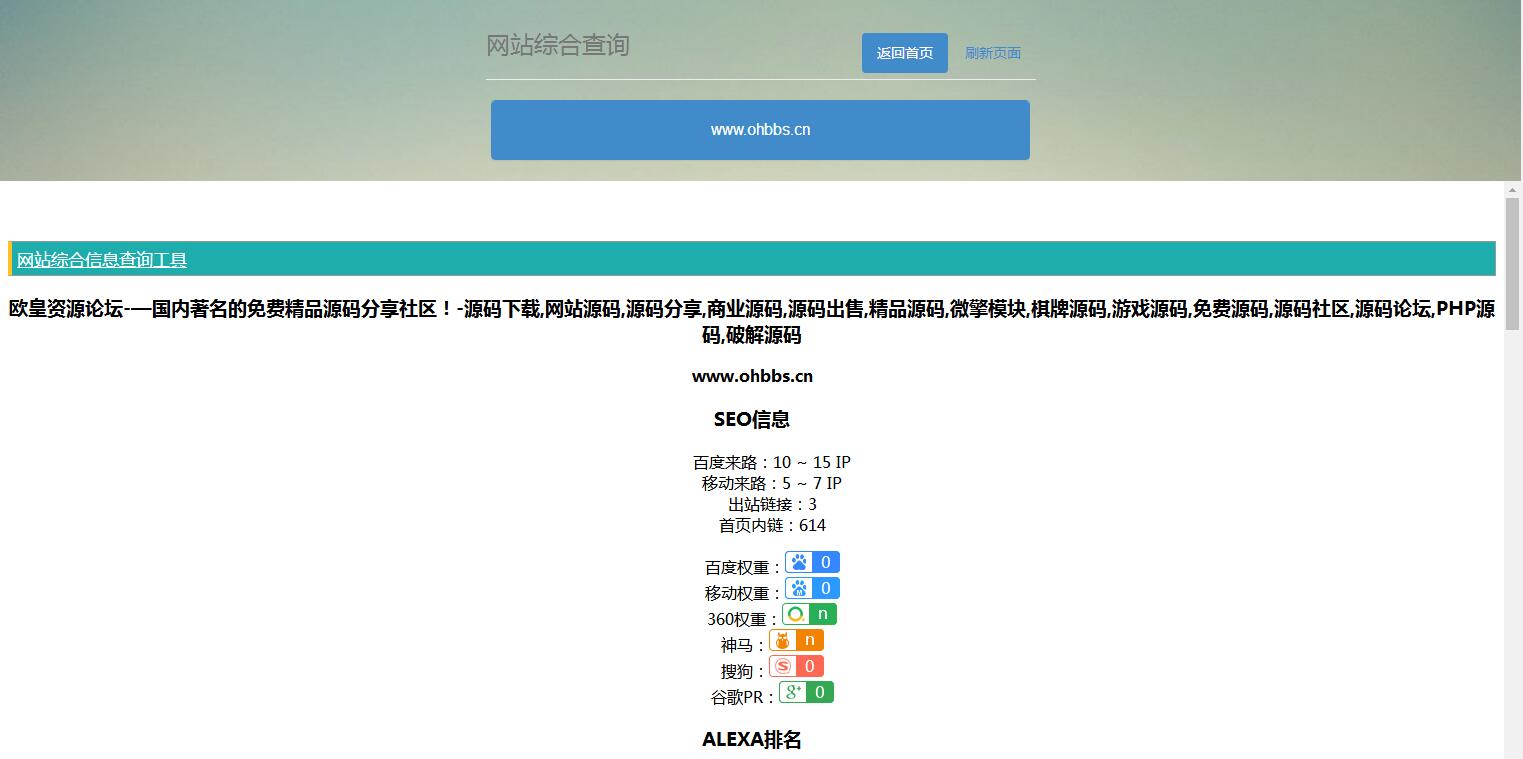
Task: Click the 移动权重 value 0 badge
Action: [826, 588]
